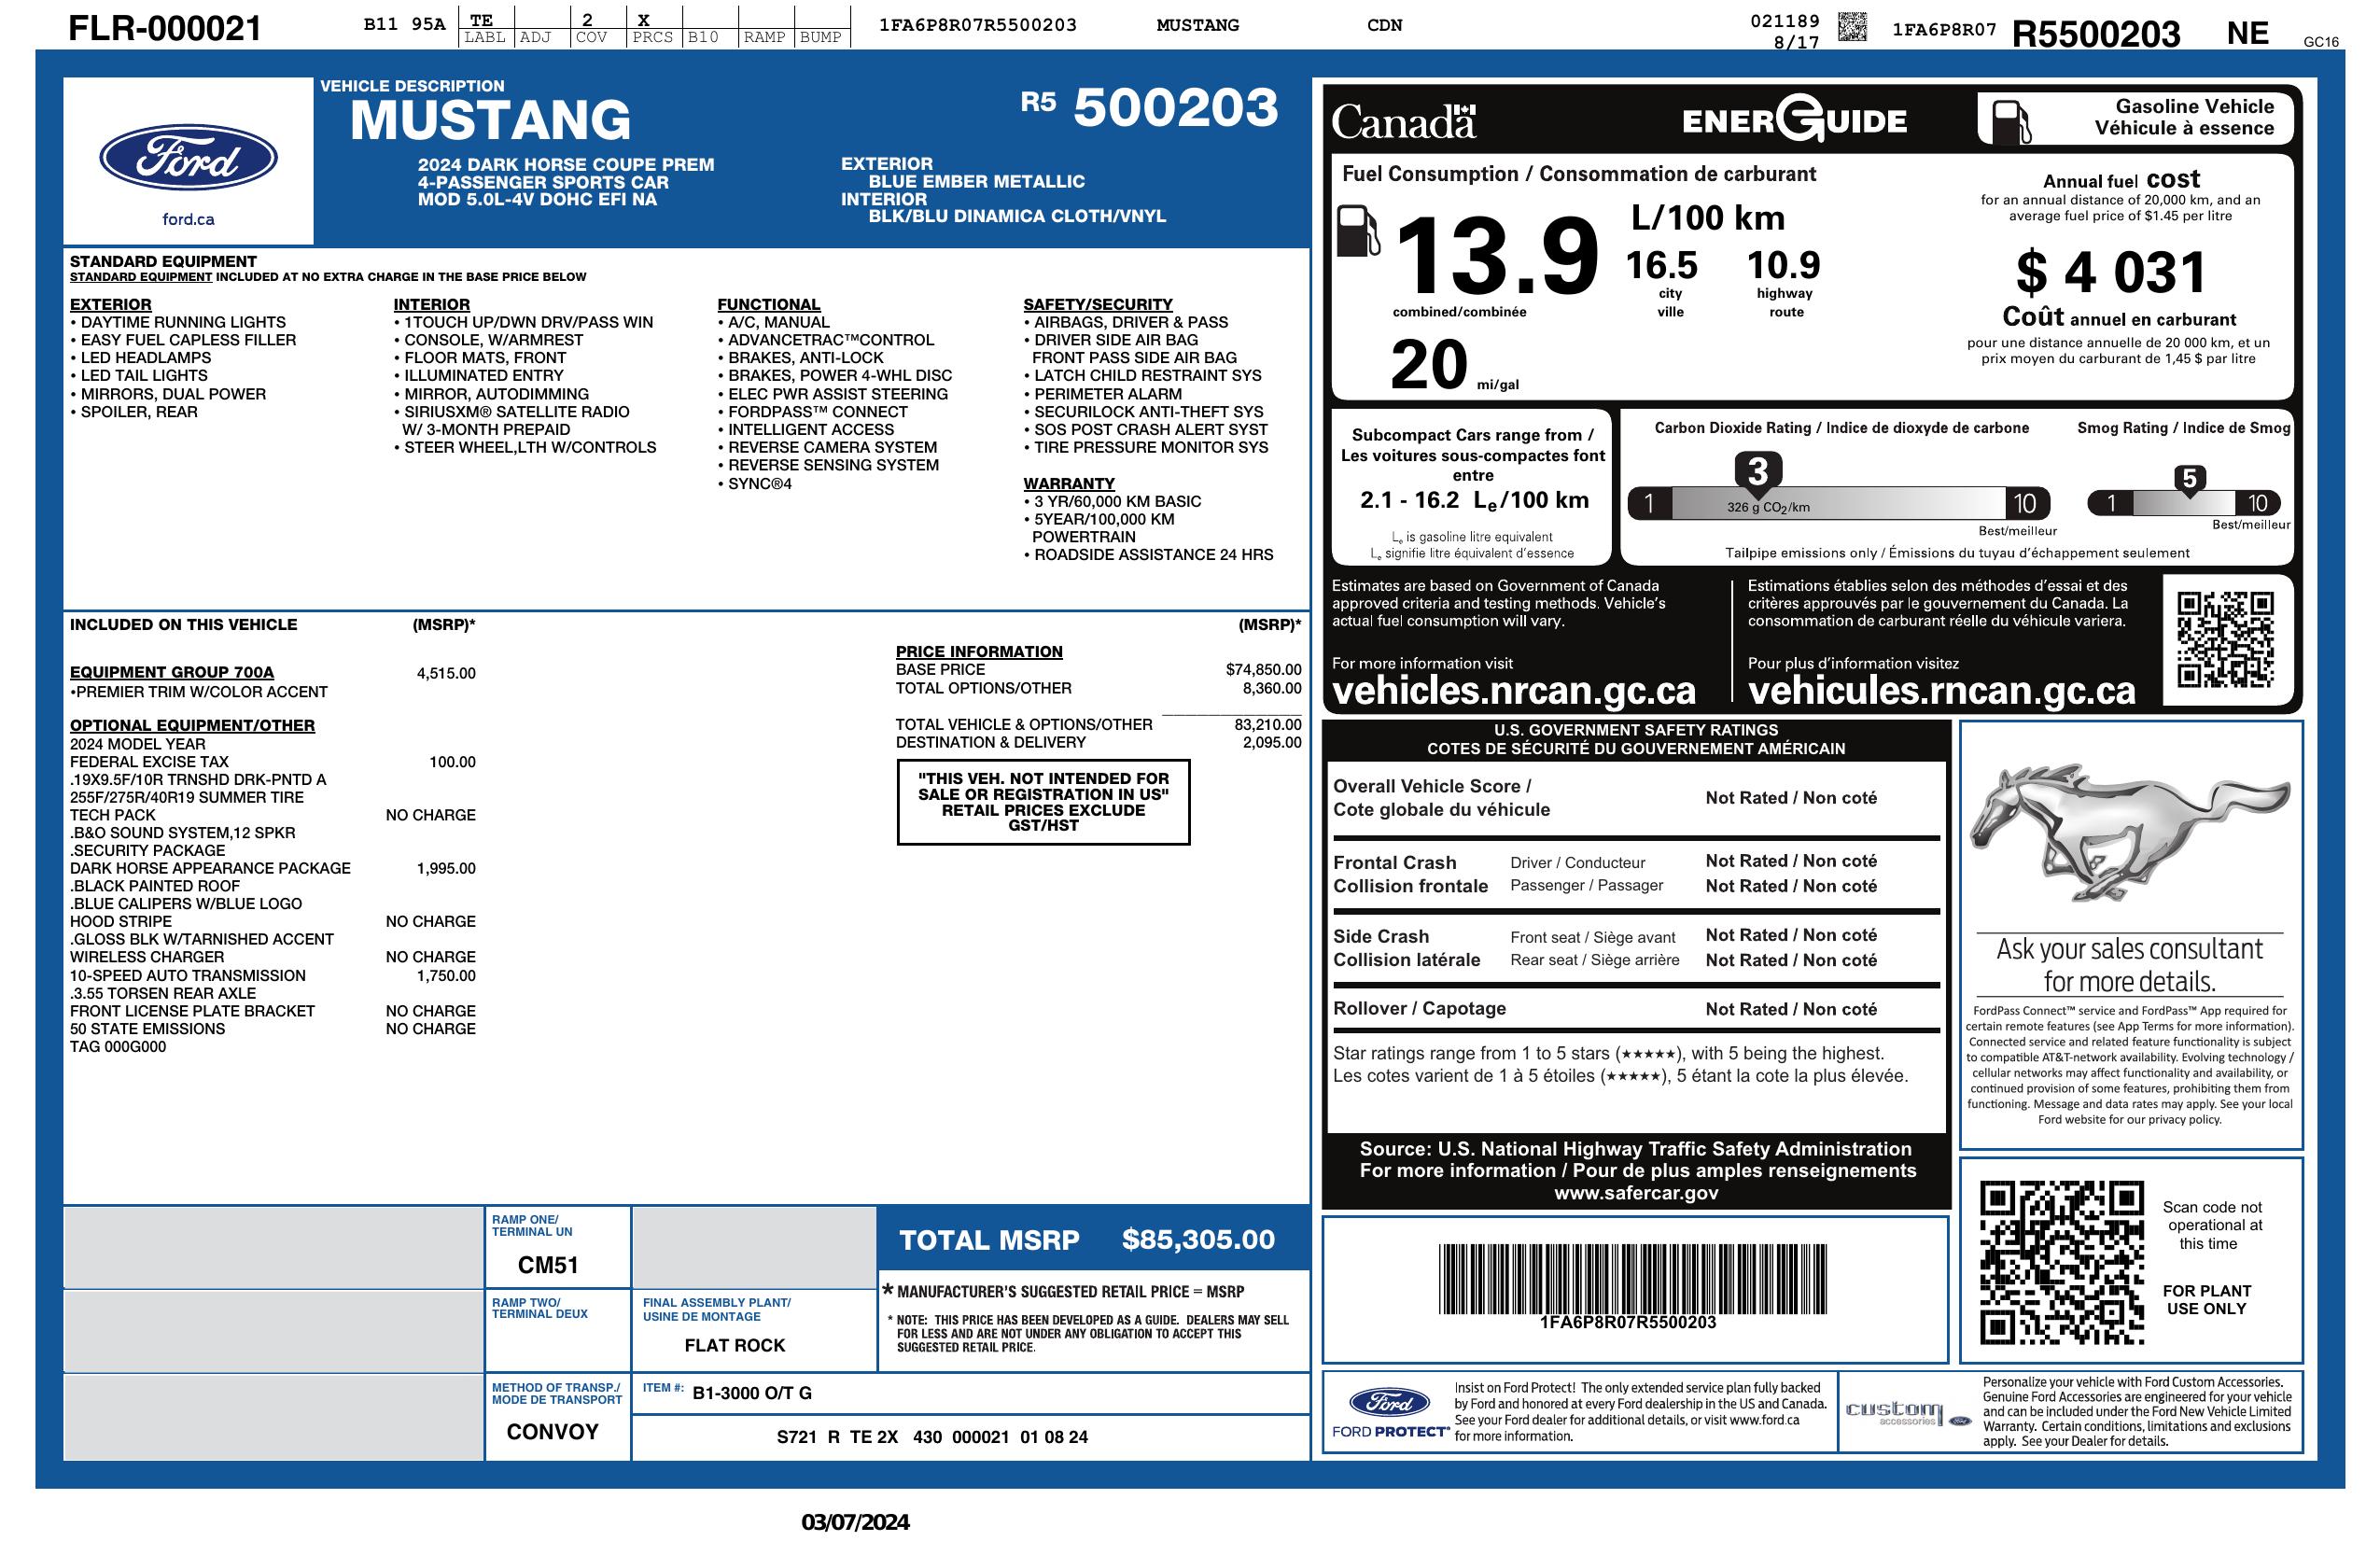Click the ford.ca link under logo
This screenshot has height=1541, width=2380.
[x=188, y=219]
